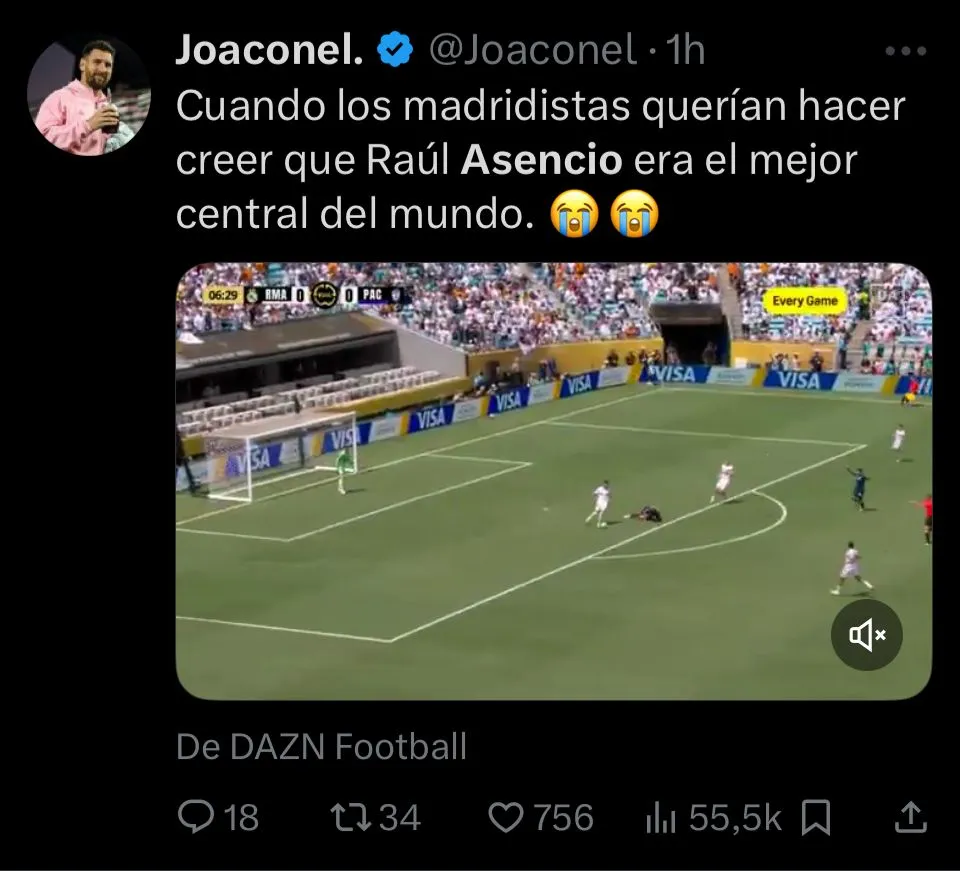Screen dimensions: 960x871
Task: Open the reply comment icon
Action: coord(195,817)
